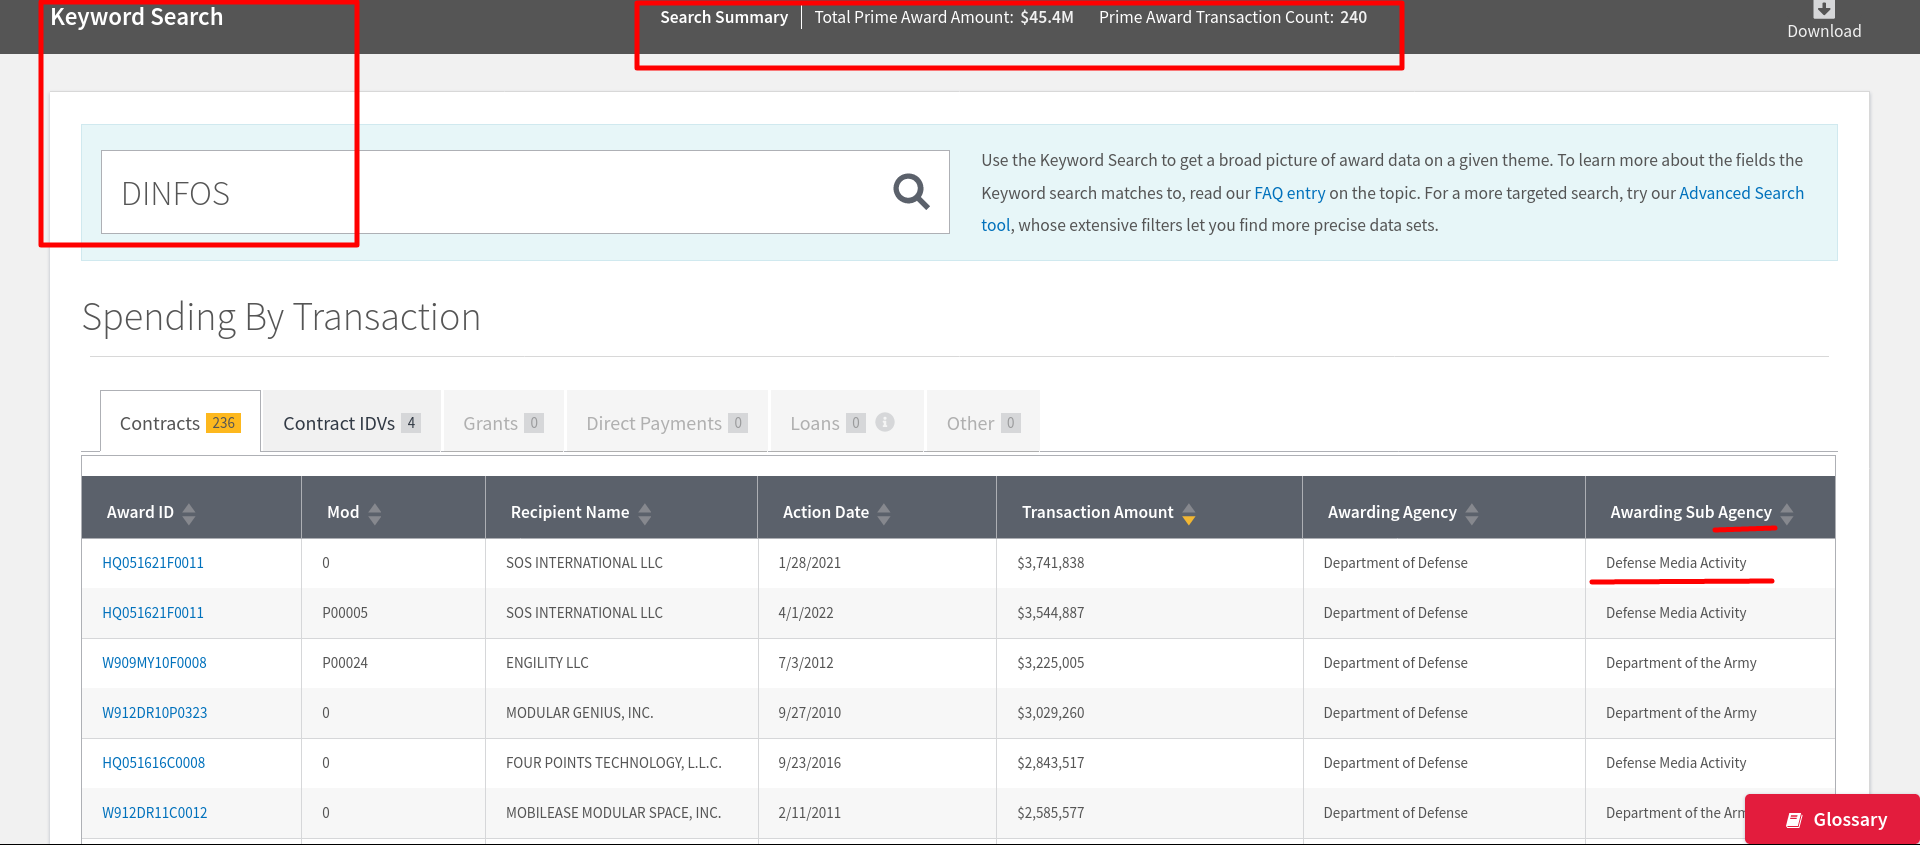Image resolution: width=1920 pixels, height=845 pixels.
Task: Open award W912DR11C0012
Action: [x=155, y=813]
